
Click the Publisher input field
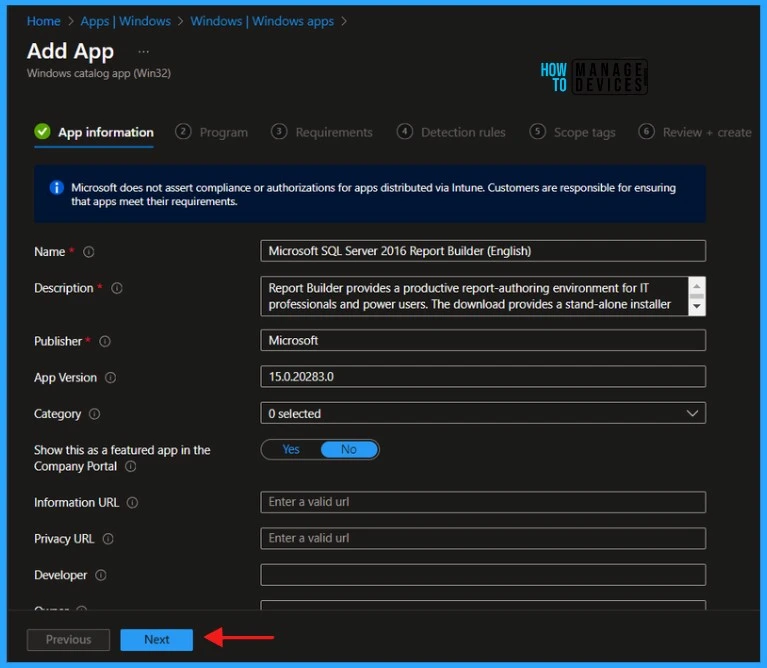[x=483, y=340]
